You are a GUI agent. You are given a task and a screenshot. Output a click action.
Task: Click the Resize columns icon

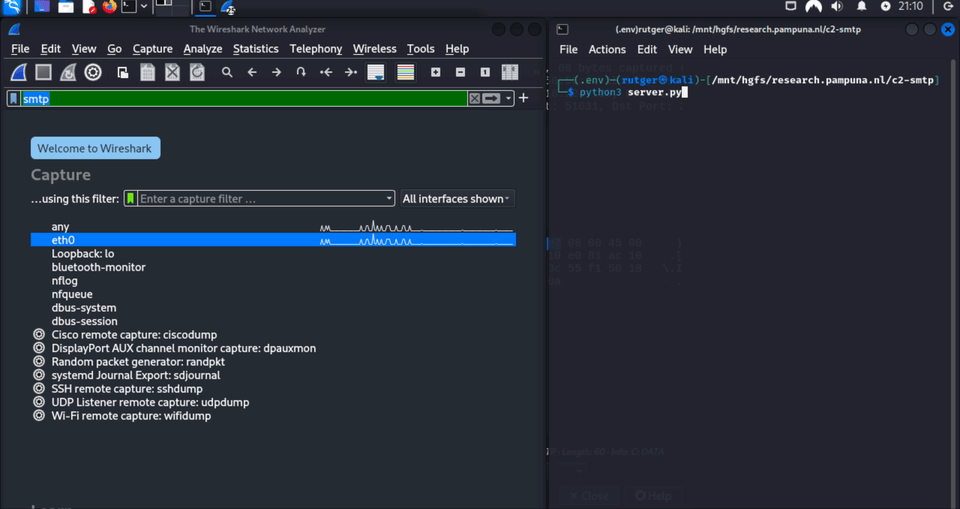(510, 72)
